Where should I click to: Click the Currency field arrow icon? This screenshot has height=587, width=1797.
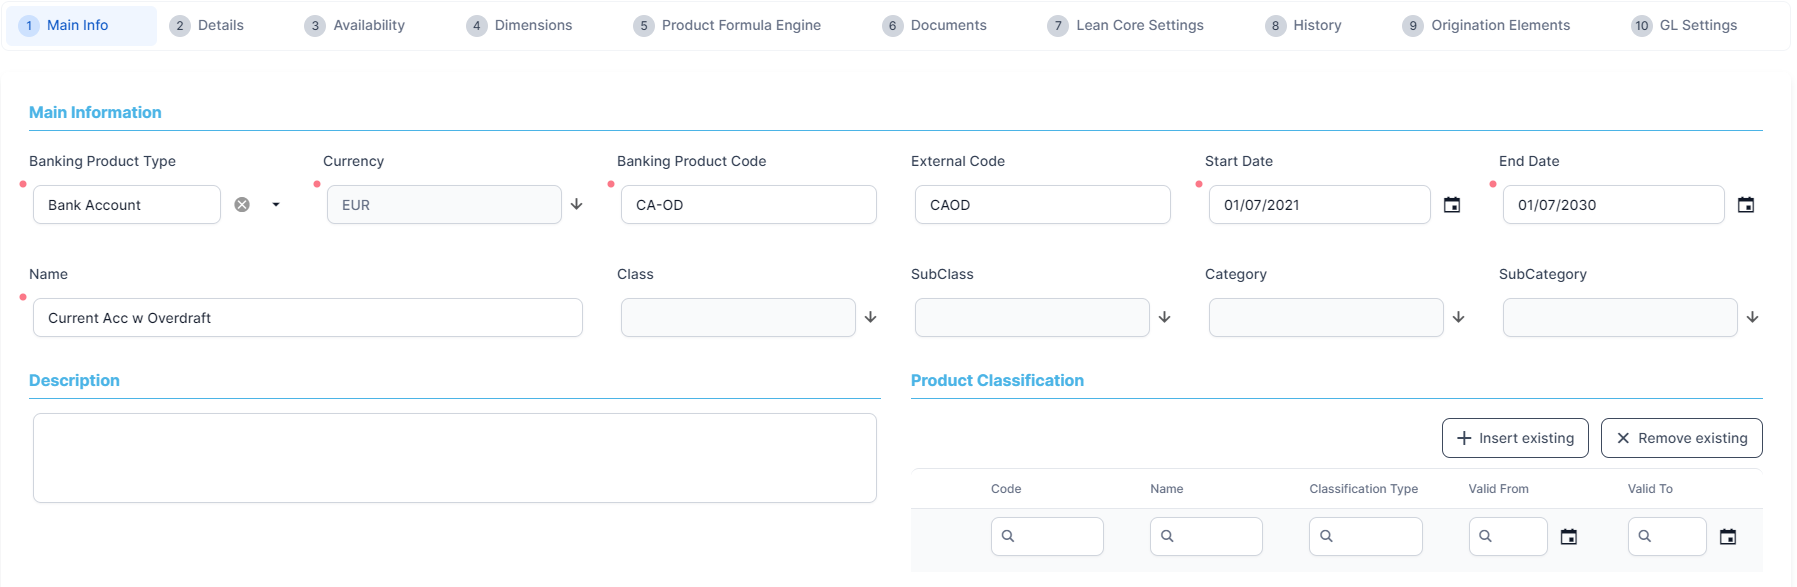coord(577,204)
